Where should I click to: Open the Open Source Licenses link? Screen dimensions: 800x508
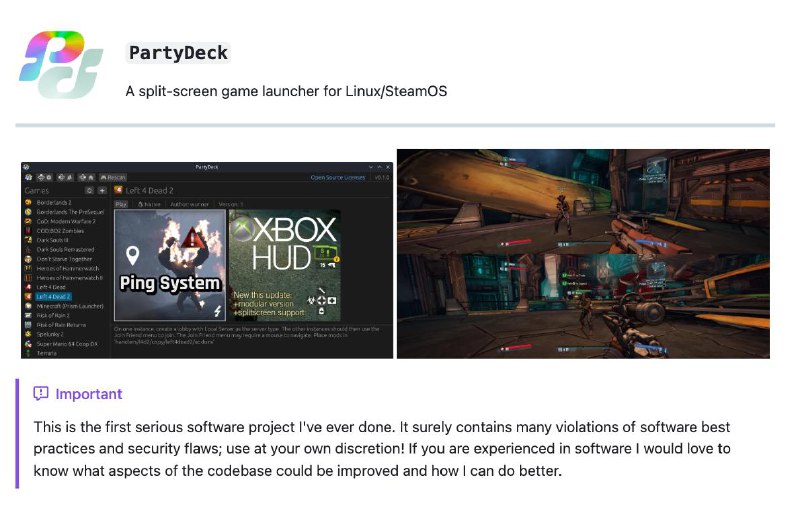click(338, 177)
